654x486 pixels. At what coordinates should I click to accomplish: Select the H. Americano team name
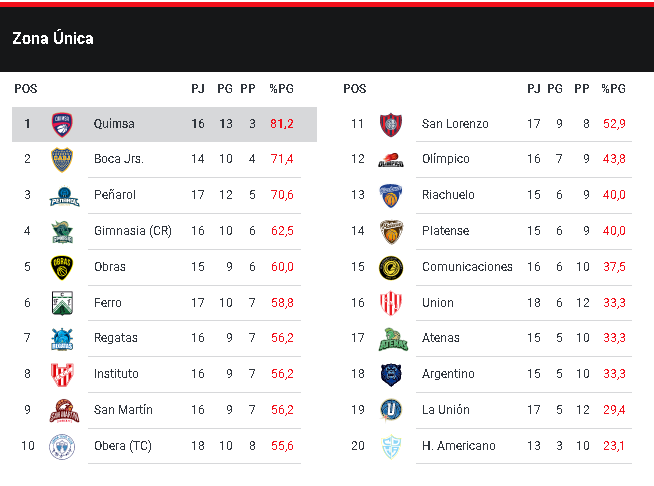(x=459, y=446)
